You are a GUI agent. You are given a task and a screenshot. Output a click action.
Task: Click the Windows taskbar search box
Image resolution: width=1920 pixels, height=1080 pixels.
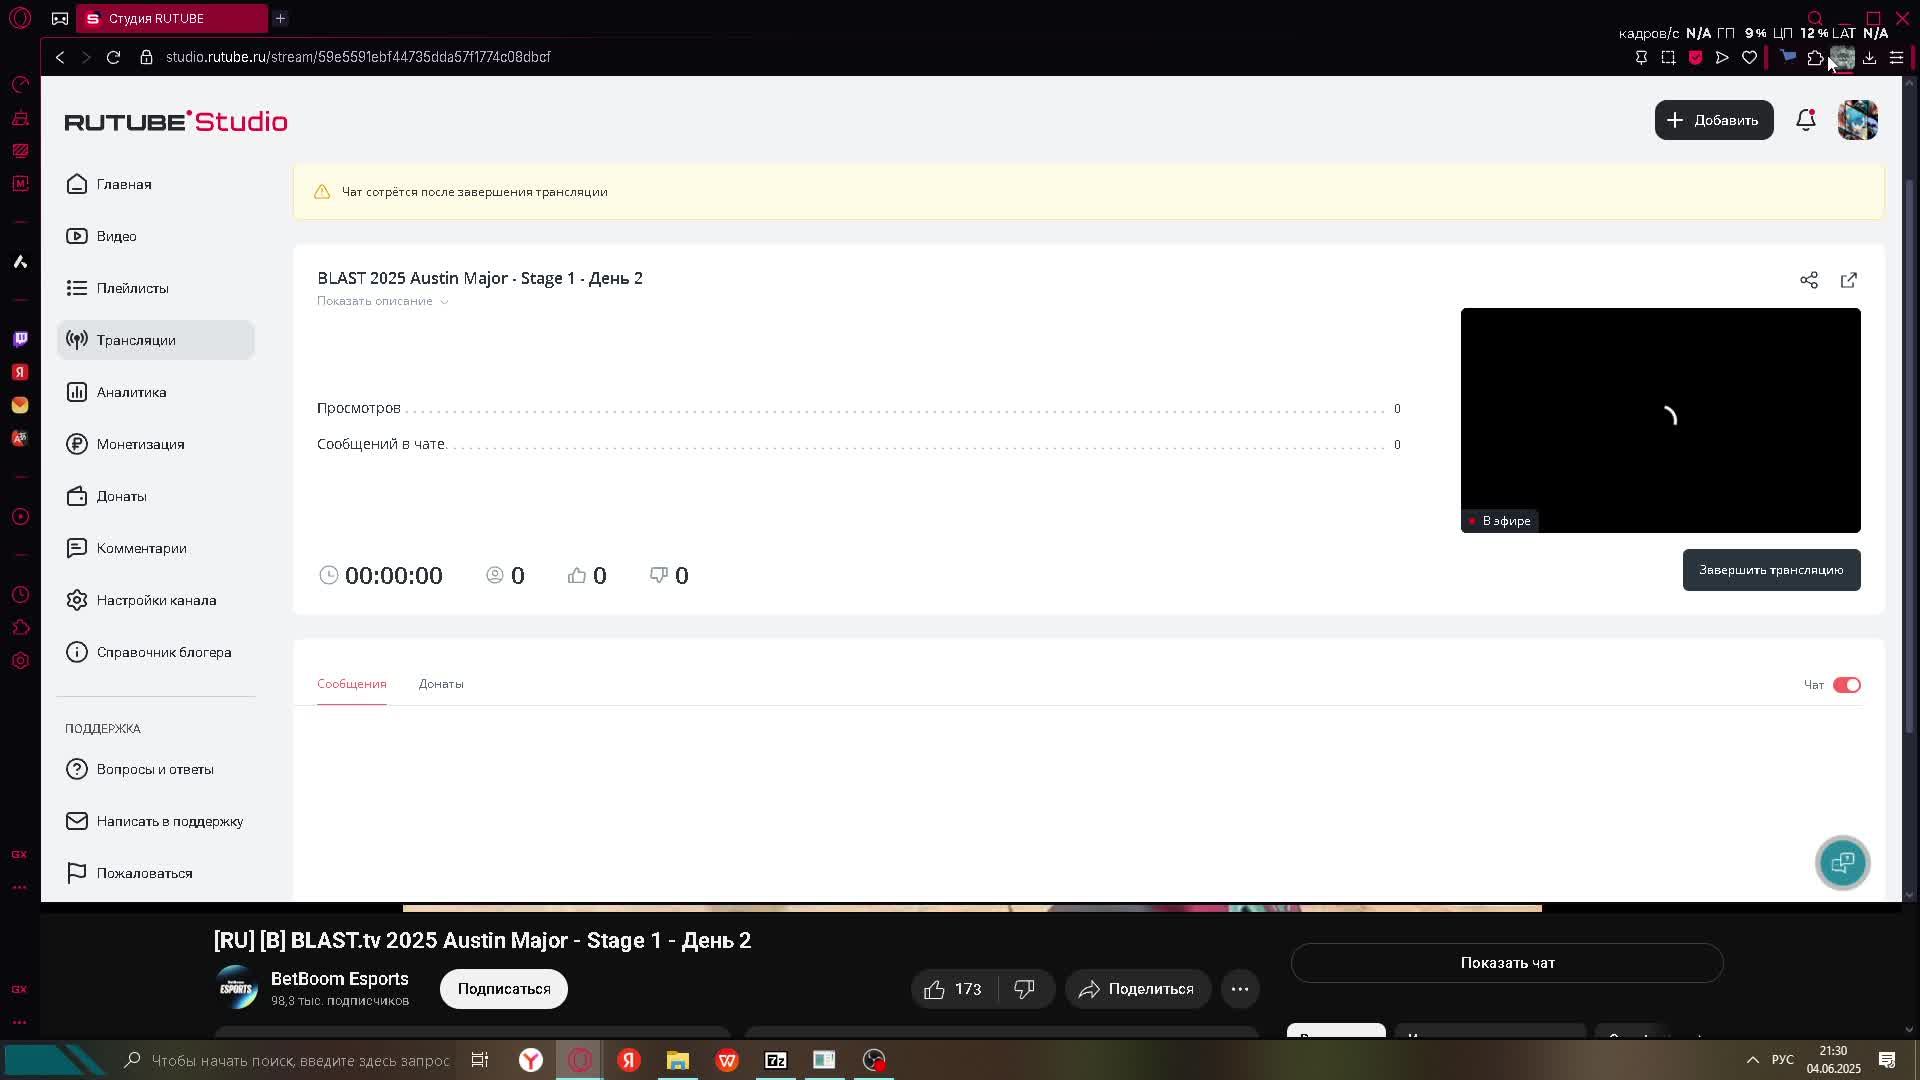(x=285, y=1060)
